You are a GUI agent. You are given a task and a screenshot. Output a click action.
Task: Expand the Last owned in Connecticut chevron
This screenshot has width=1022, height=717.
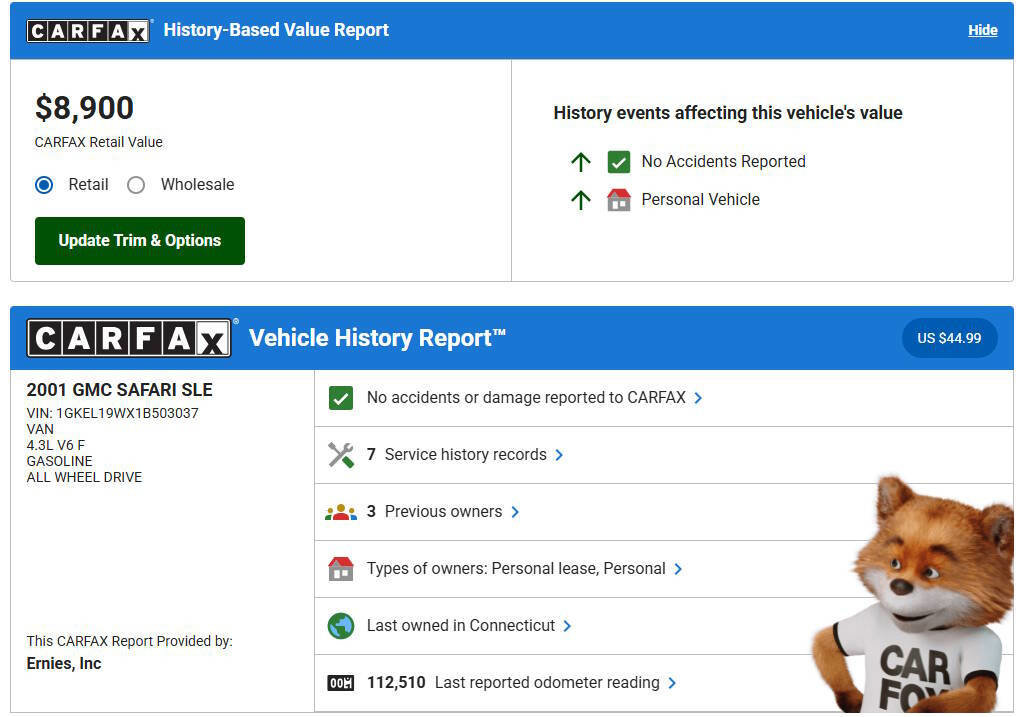(x=567, y=626)
